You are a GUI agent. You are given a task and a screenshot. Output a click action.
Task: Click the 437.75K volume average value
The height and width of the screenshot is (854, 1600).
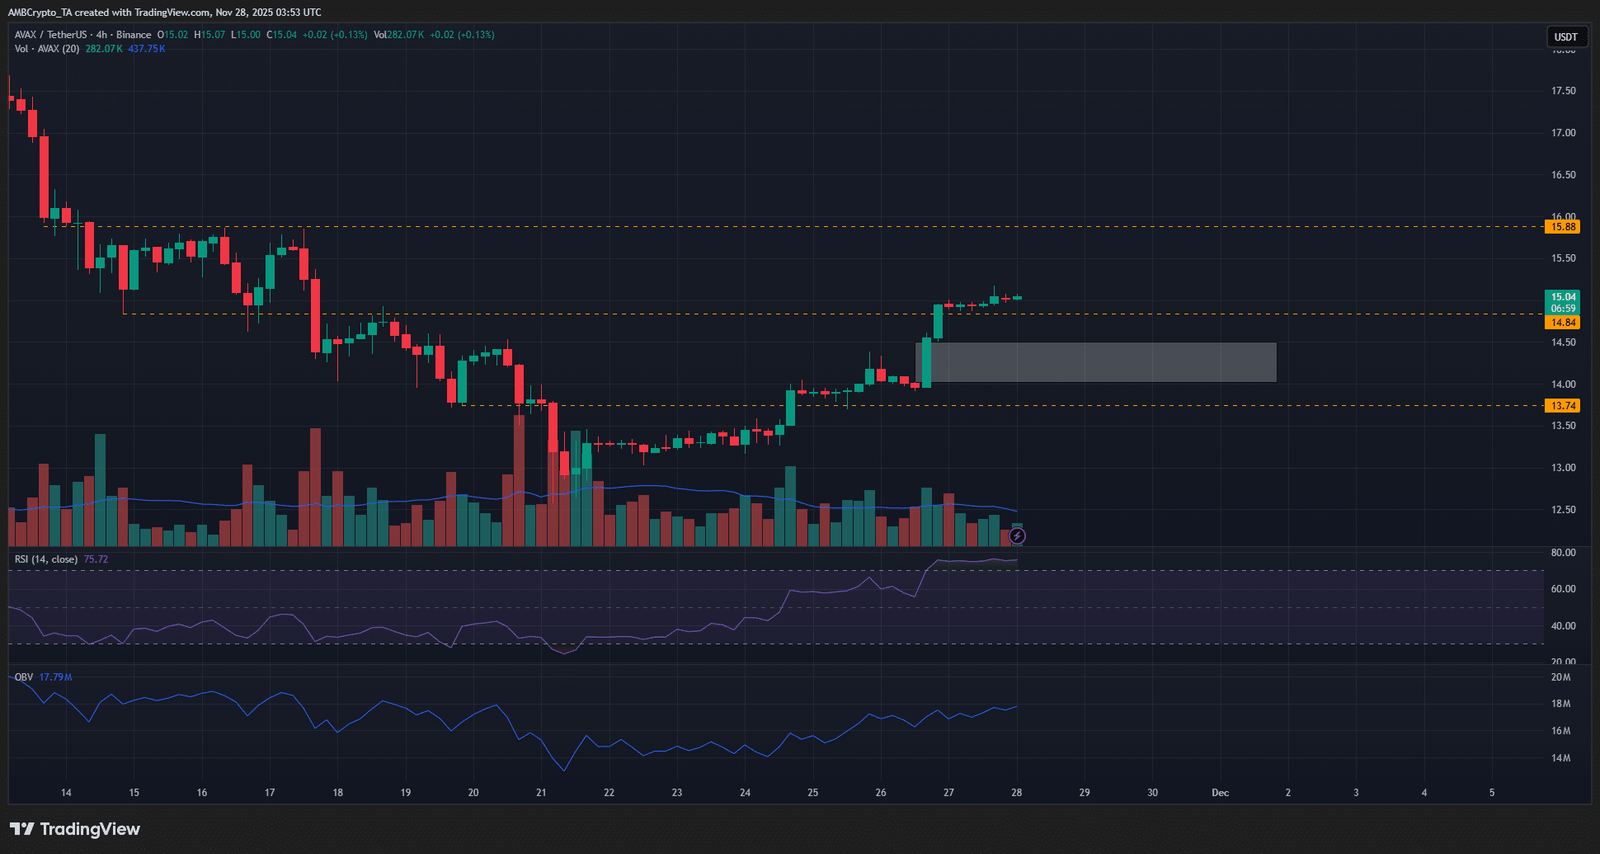tap(147, 49)
